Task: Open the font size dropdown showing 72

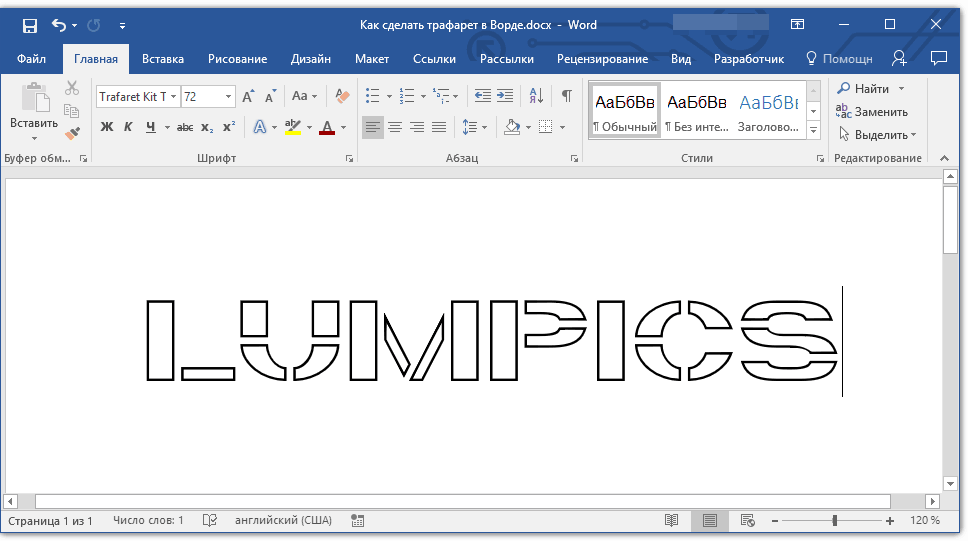Action: tap(229, 97)
